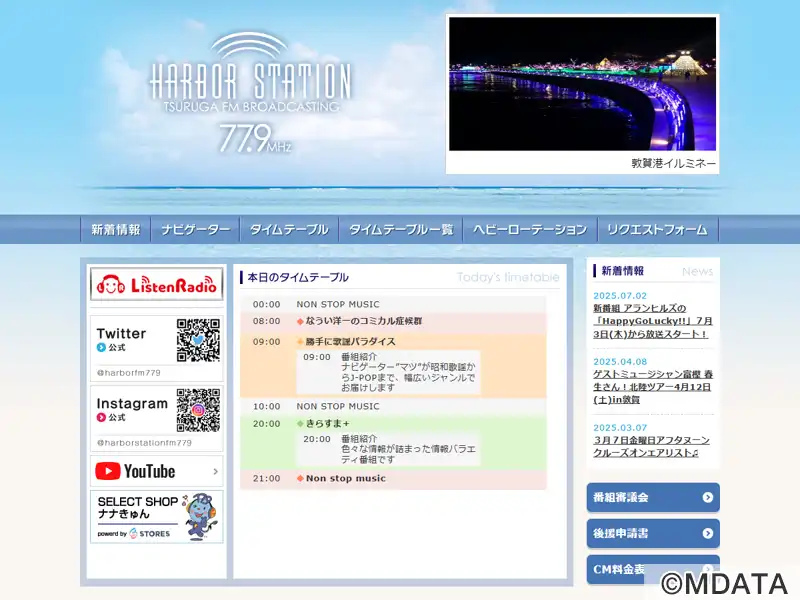Click the 2025.07.02 news date

pyautogui.click(x=620, y=296)
